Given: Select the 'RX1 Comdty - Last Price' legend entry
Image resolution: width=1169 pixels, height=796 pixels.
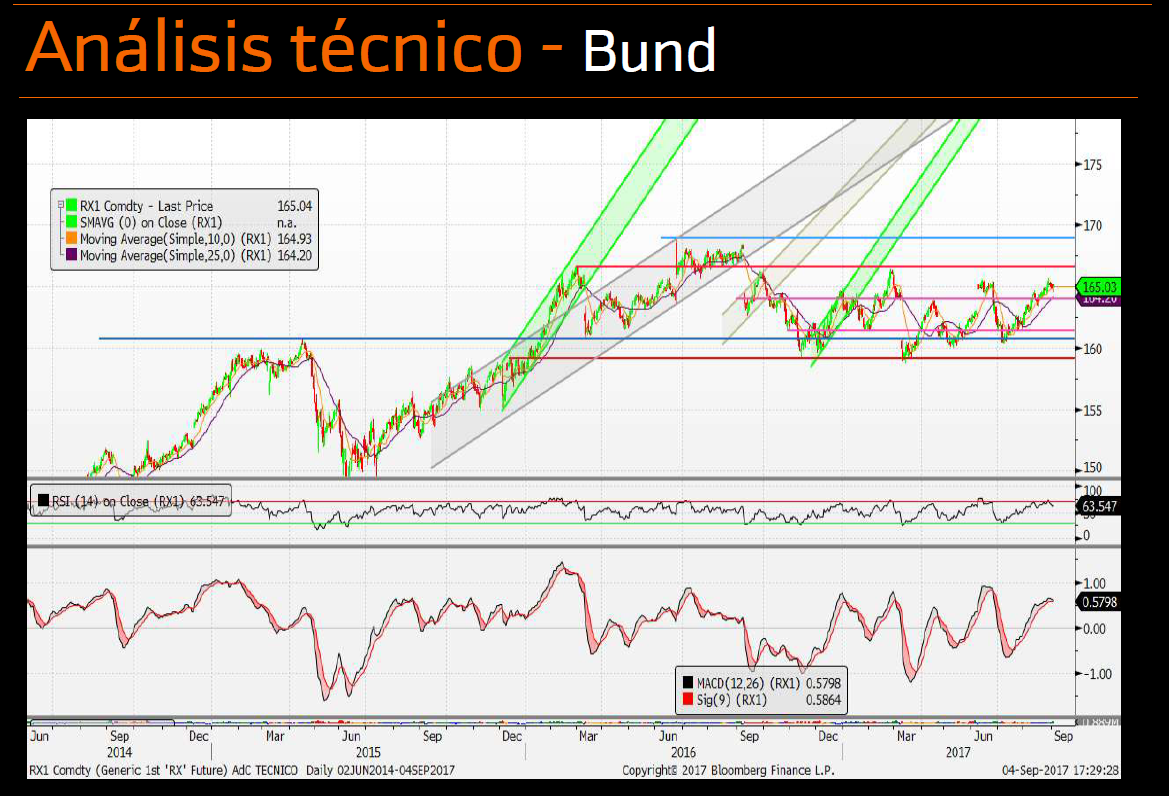Looking at the screenshot, I should pos(146,206).
